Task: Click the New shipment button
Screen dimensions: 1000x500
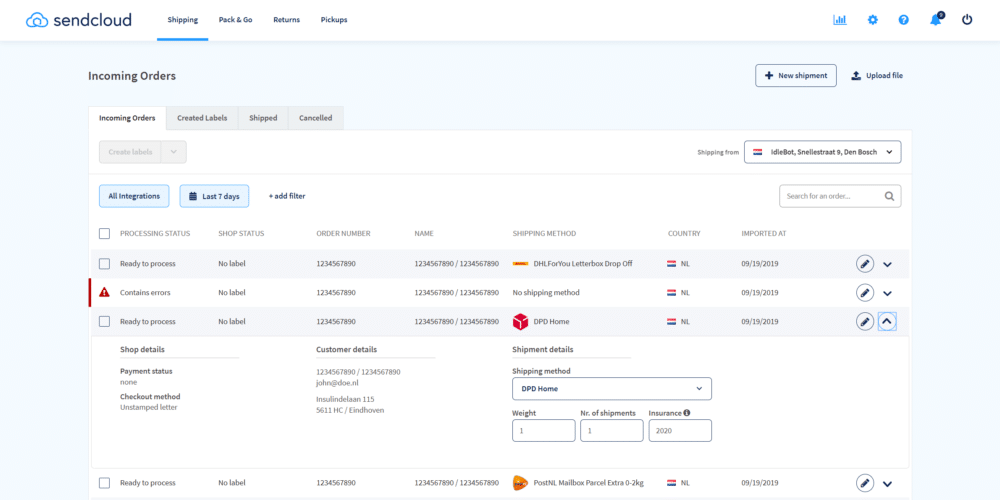Action: pyautogui.click(x=796, y=75)
